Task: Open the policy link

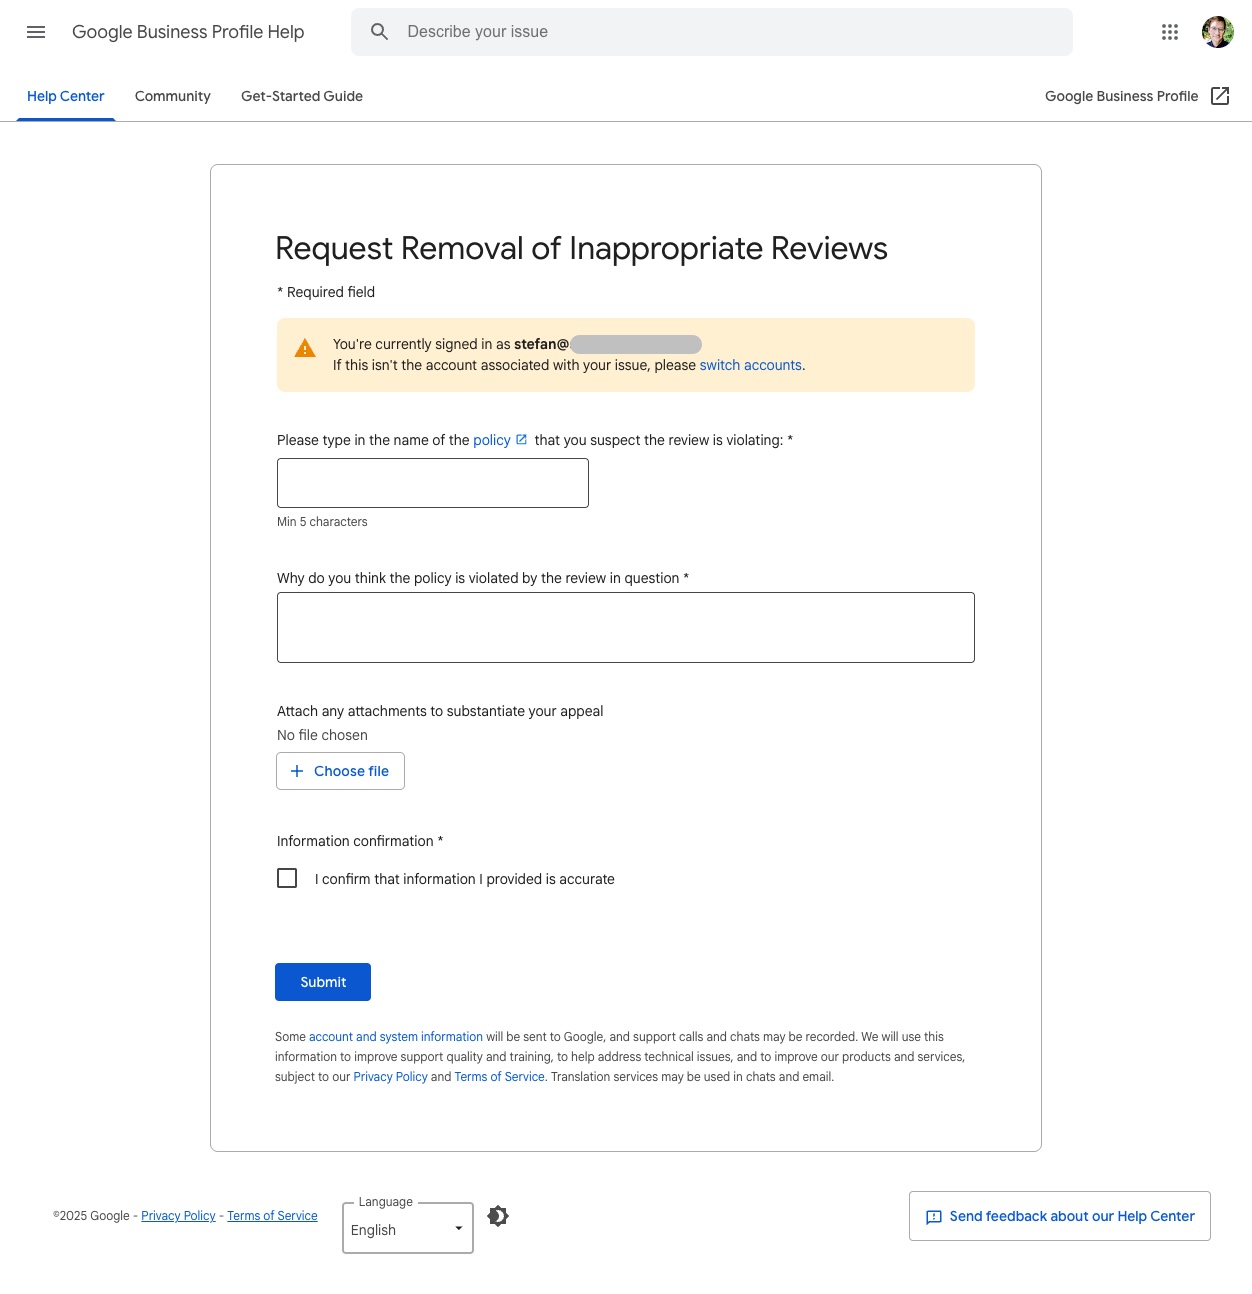Action: click(492, 440)
